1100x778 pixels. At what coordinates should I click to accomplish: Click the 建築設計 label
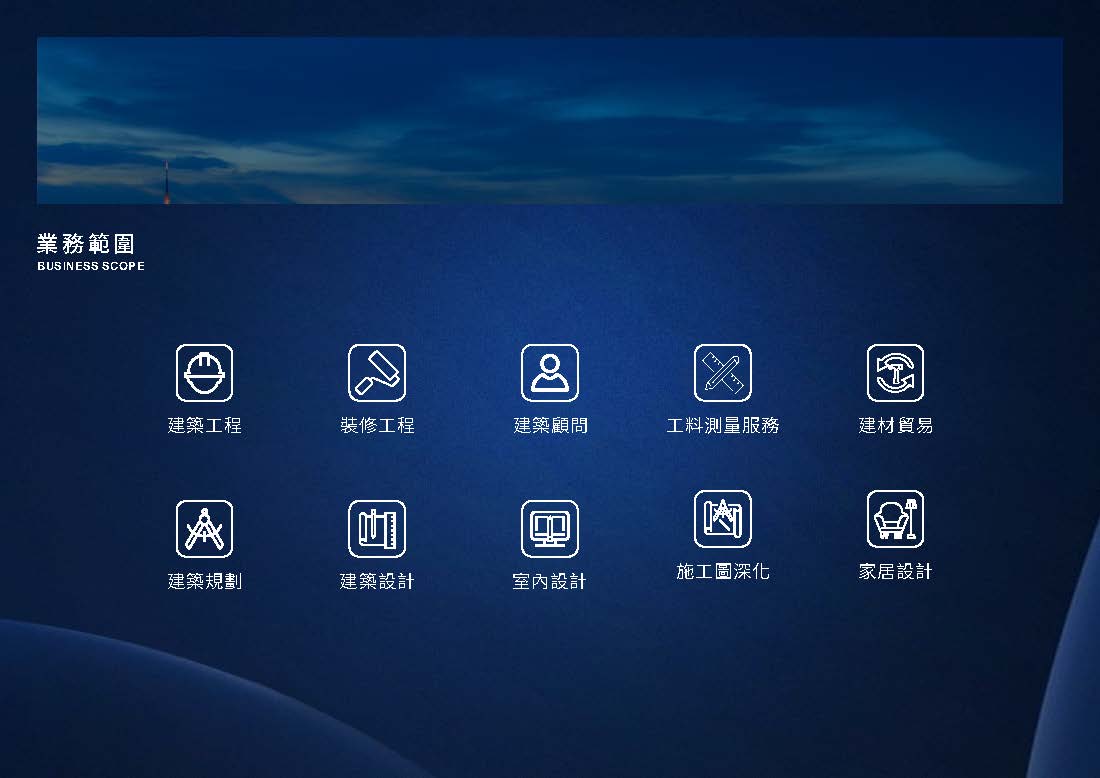tap(377, 581)
